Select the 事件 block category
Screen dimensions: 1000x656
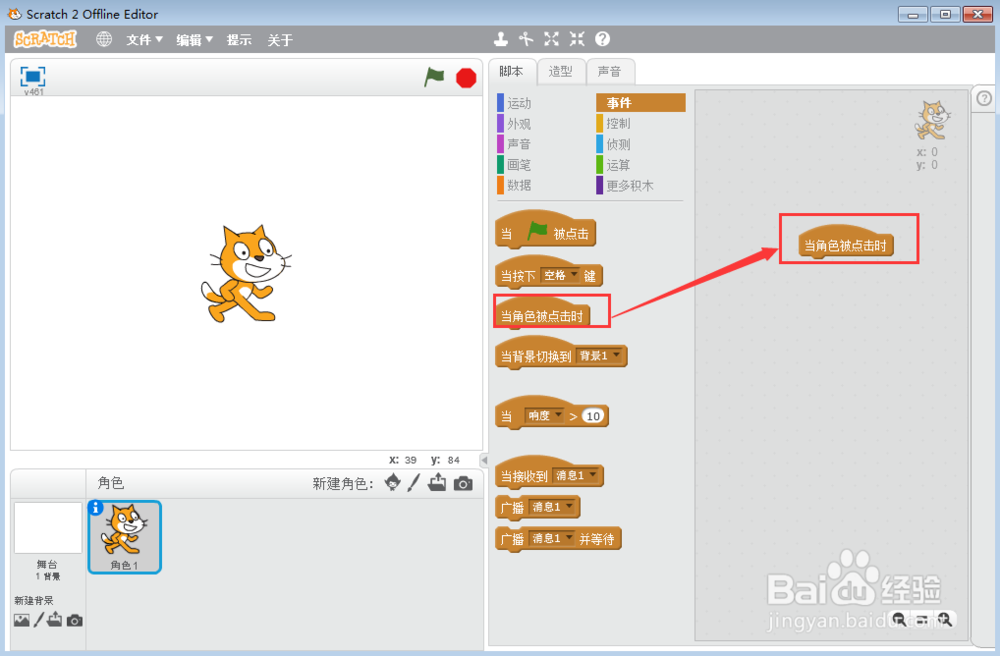[641, 103]
